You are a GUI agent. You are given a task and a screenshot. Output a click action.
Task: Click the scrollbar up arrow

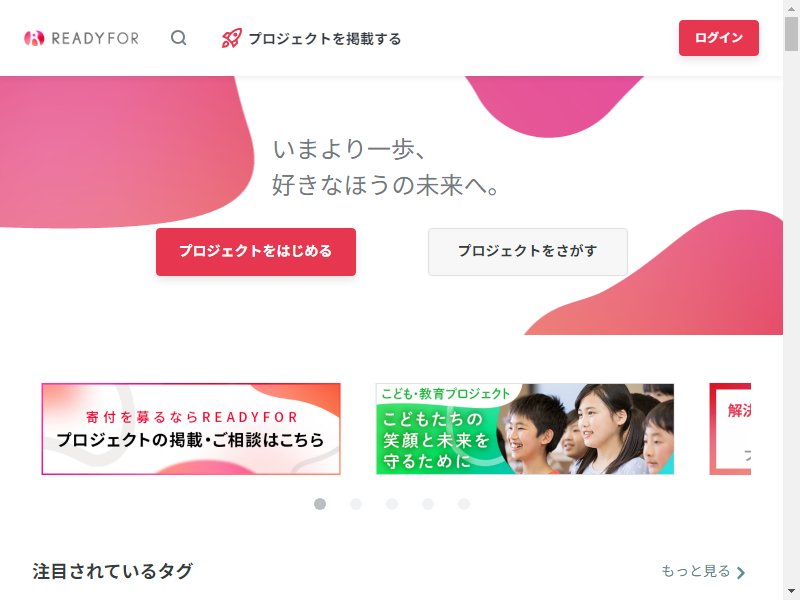[791, 7]
